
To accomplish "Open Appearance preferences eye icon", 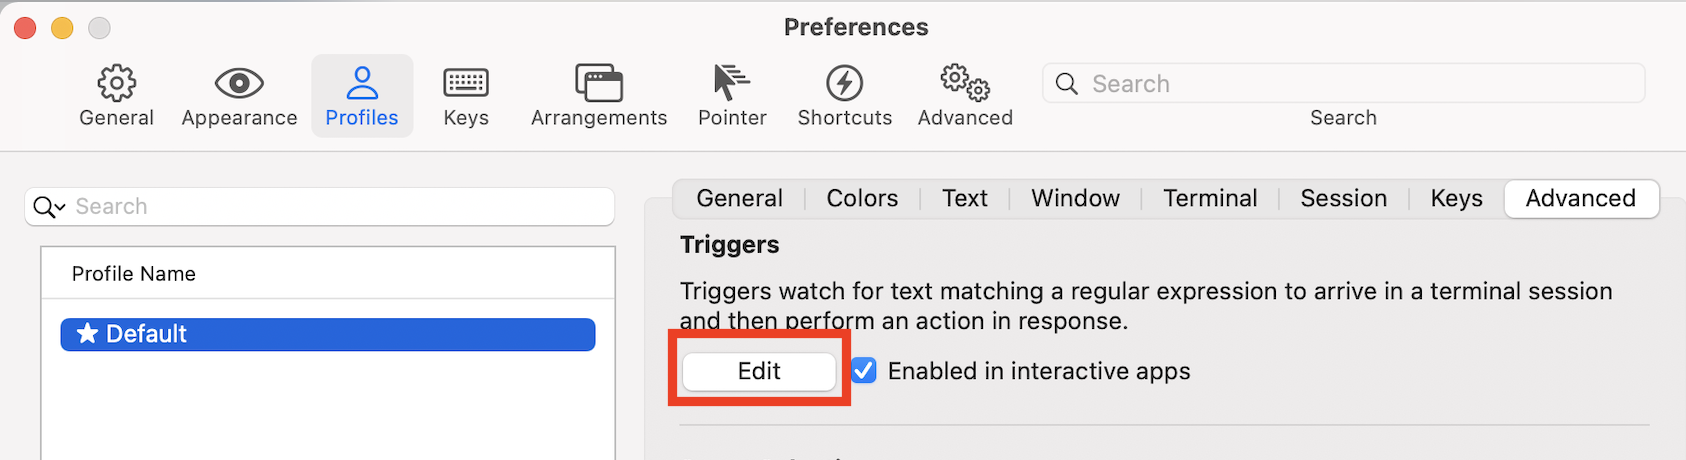I will pos(239,83).
